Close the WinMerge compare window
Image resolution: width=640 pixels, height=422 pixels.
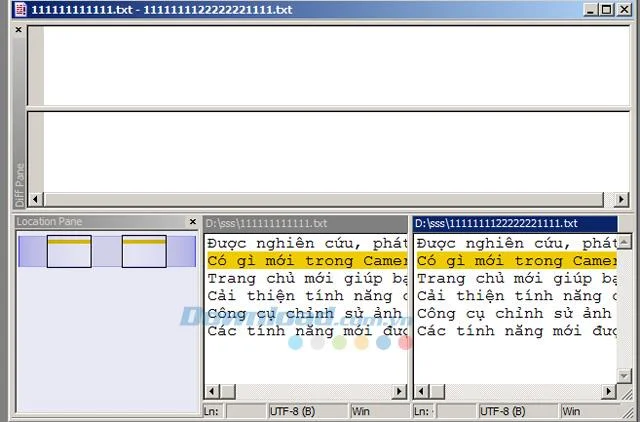pyautogui.click(x=624, y=9)
